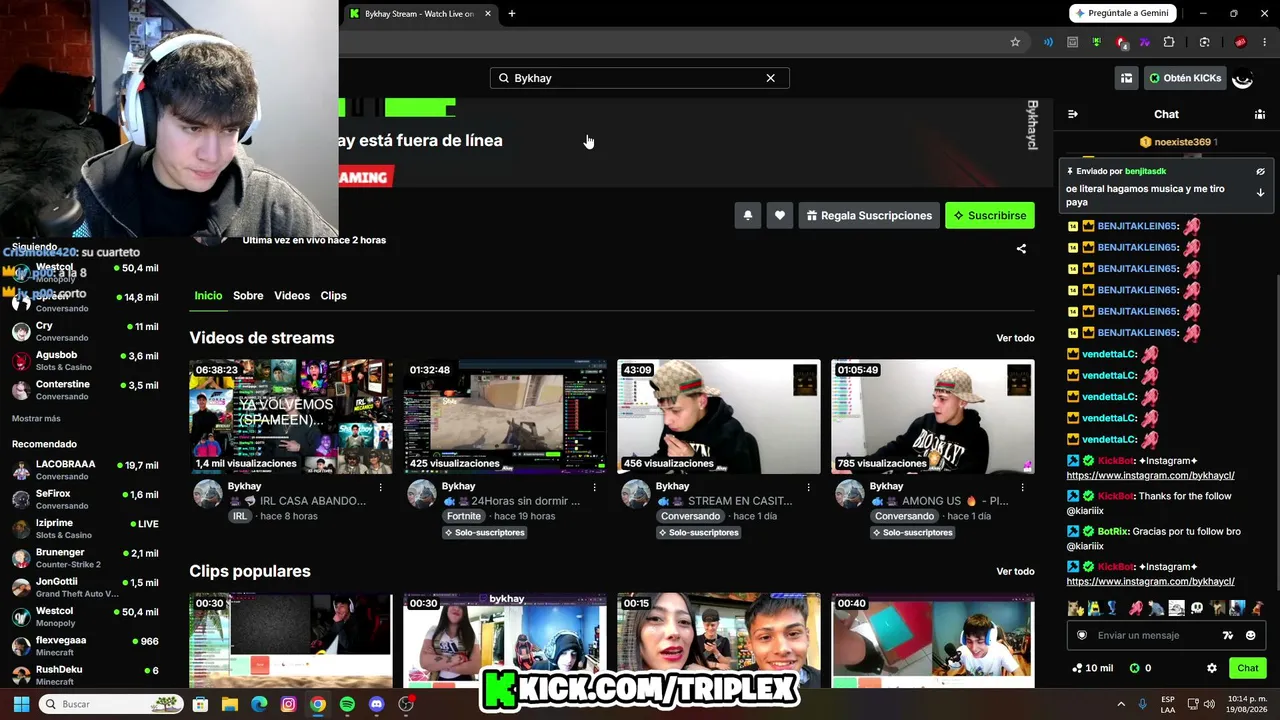Screen dimensions: 1280x720
Task: Switch to the Sobre tab
Action: 248,296
